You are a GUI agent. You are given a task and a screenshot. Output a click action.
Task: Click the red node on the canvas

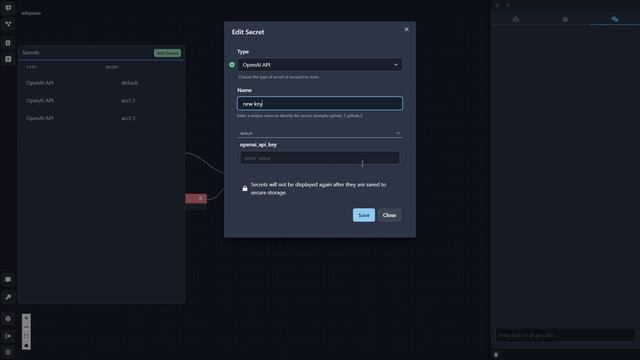[x=196, y=198]
